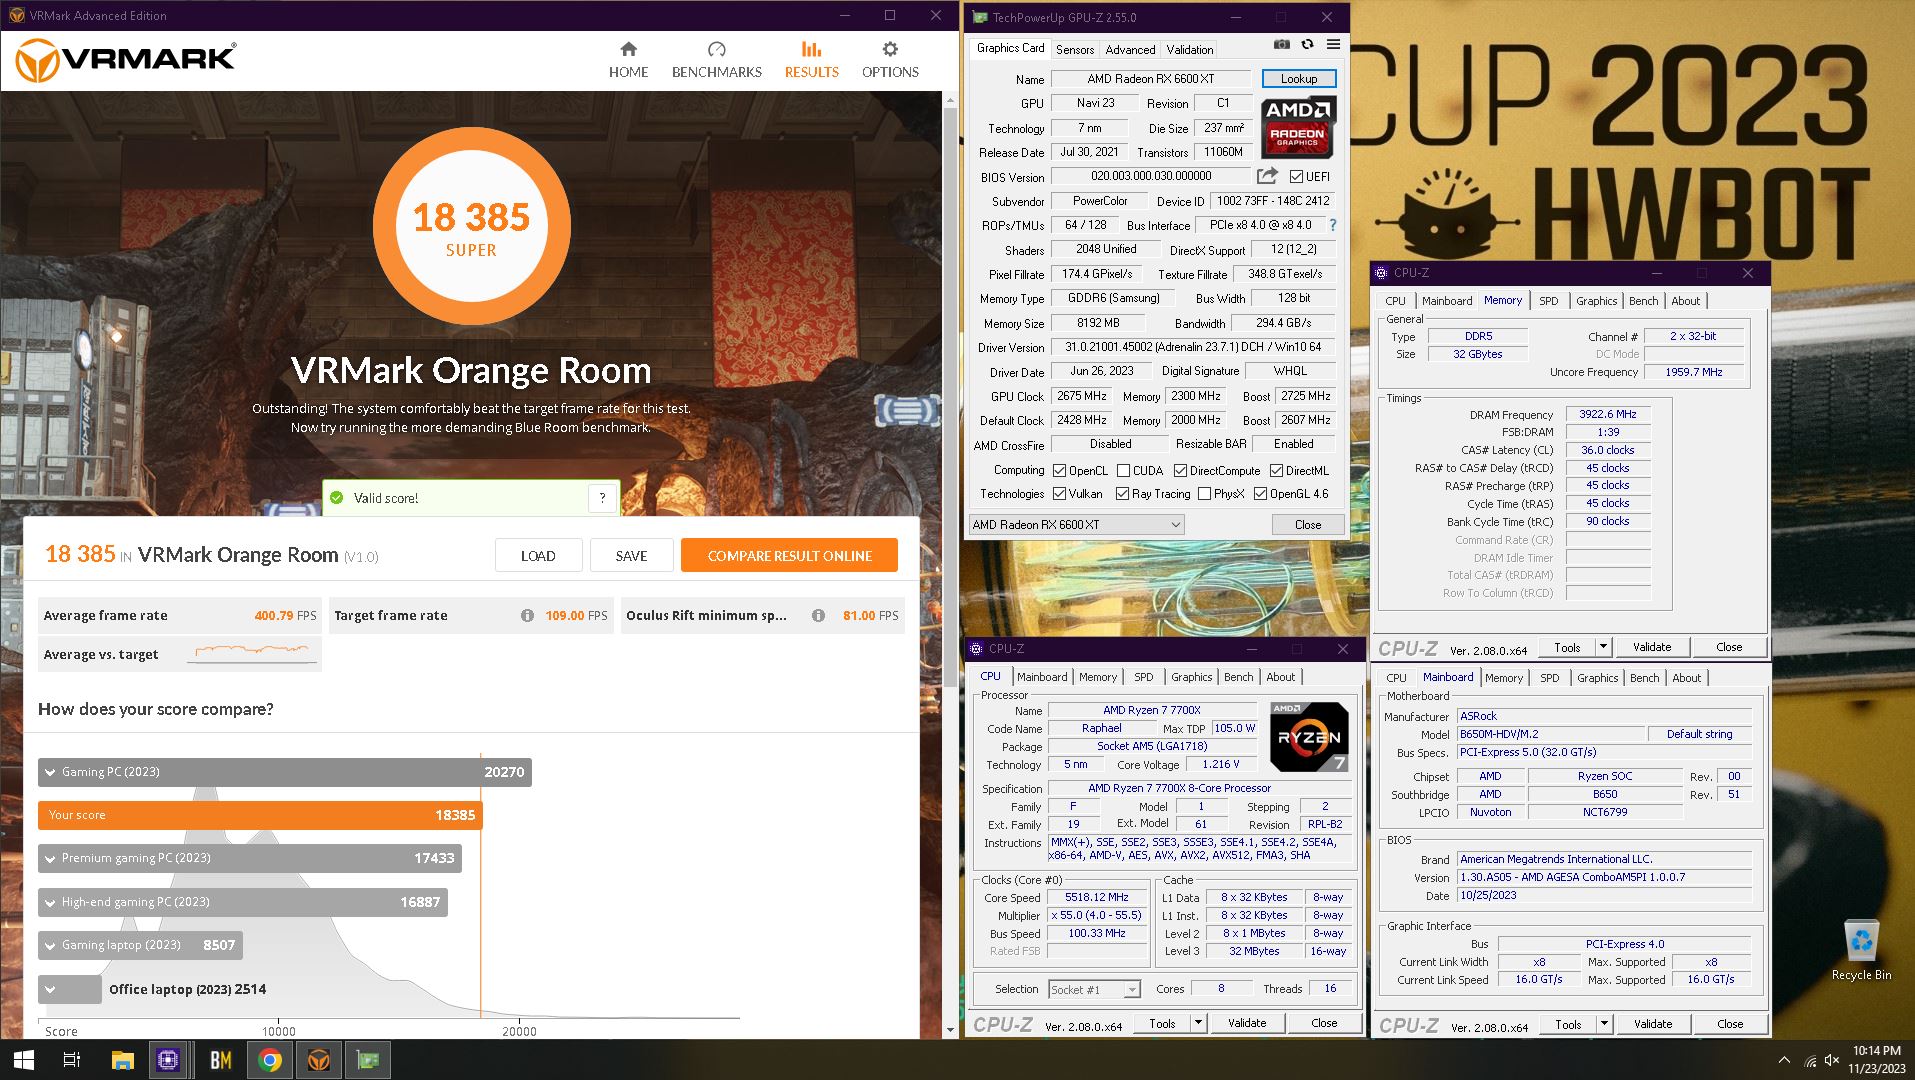The image size is (1915, 1080).
Task: Open the GPU-Z taskbar icon
Action: tap(367, 1060)
